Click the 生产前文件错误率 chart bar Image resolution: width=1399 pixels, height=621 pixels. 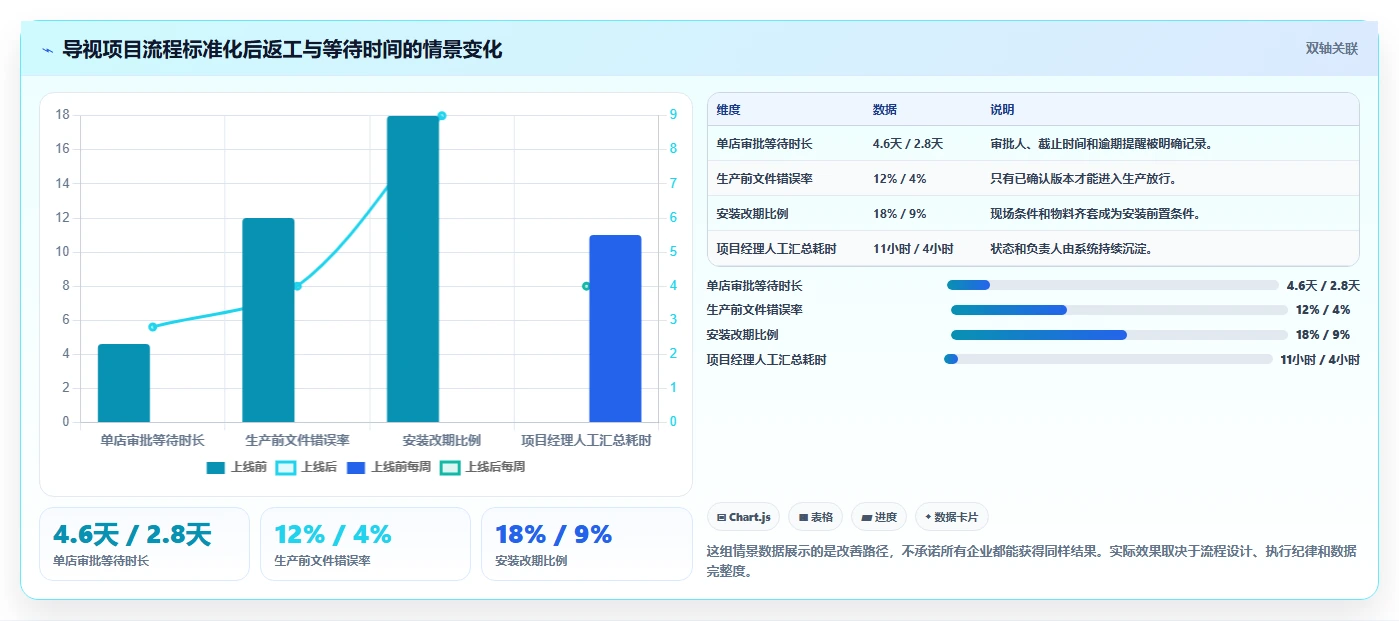click(x=268, y=320)
